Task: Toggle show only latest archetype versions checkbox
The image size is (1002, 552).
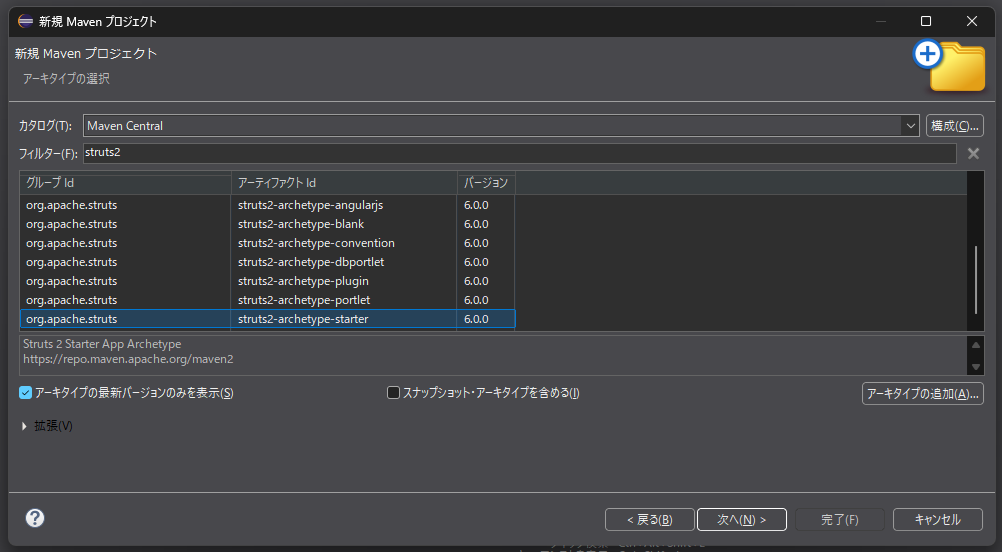Action: click(26, 393)
